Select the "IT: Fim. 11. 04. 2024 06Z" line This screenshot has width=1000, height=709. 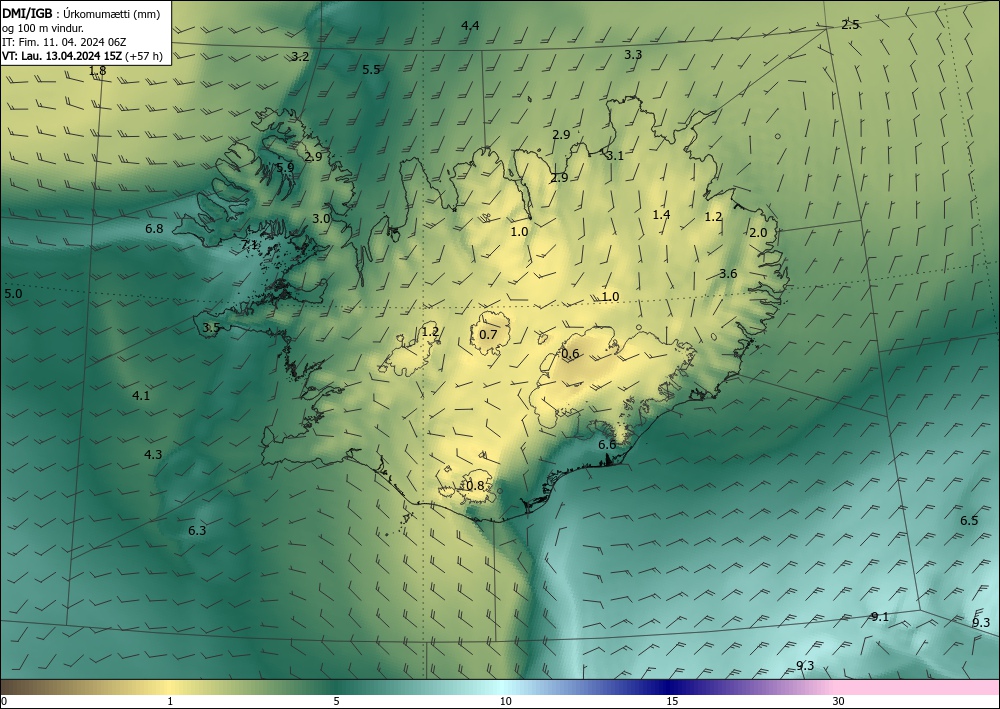[64, 42]
